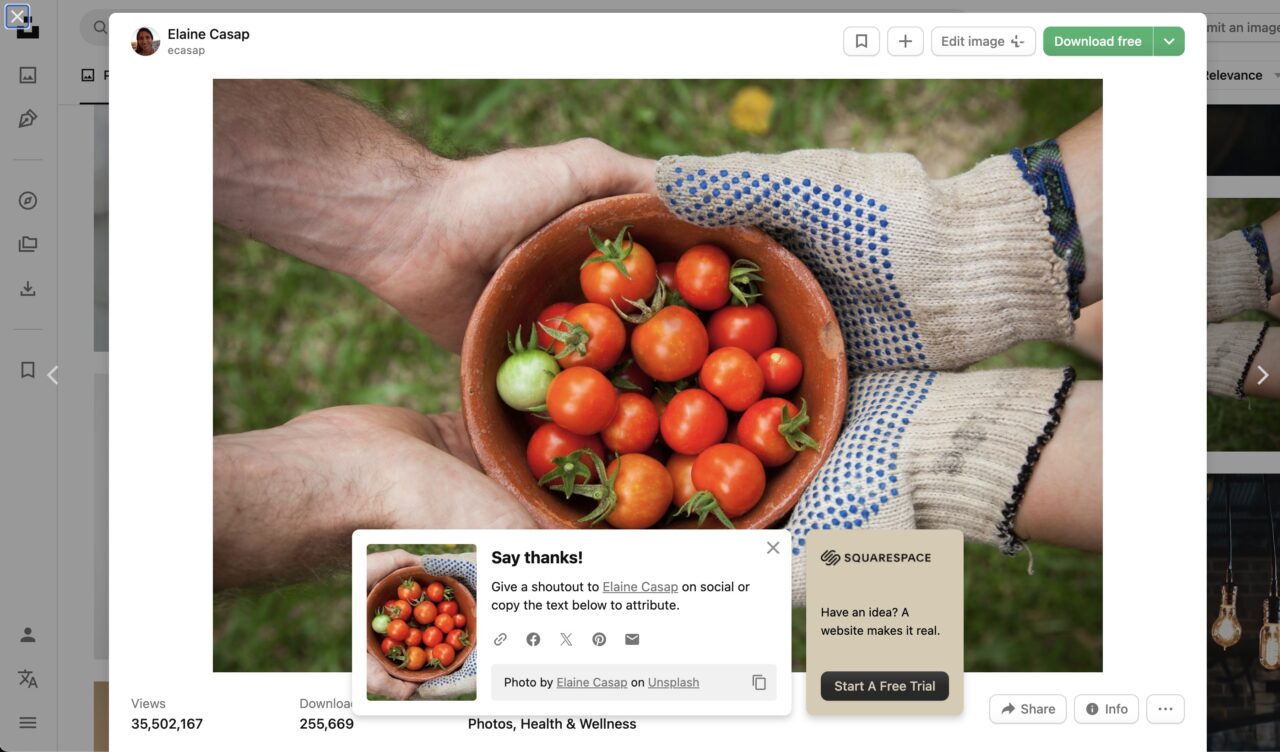Add photo to collection with plus icon
Viewport: 1280px width, 752px height.
(905, 41)
